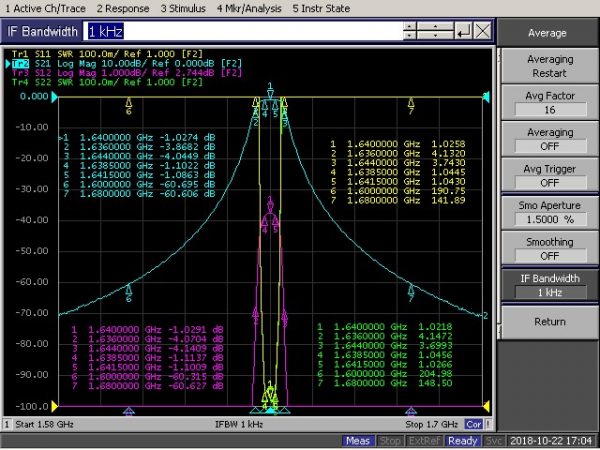Open the 1 Active Ch/Trace menu
The height and width of the screenshot is (450, 600).
click(45, 8)
